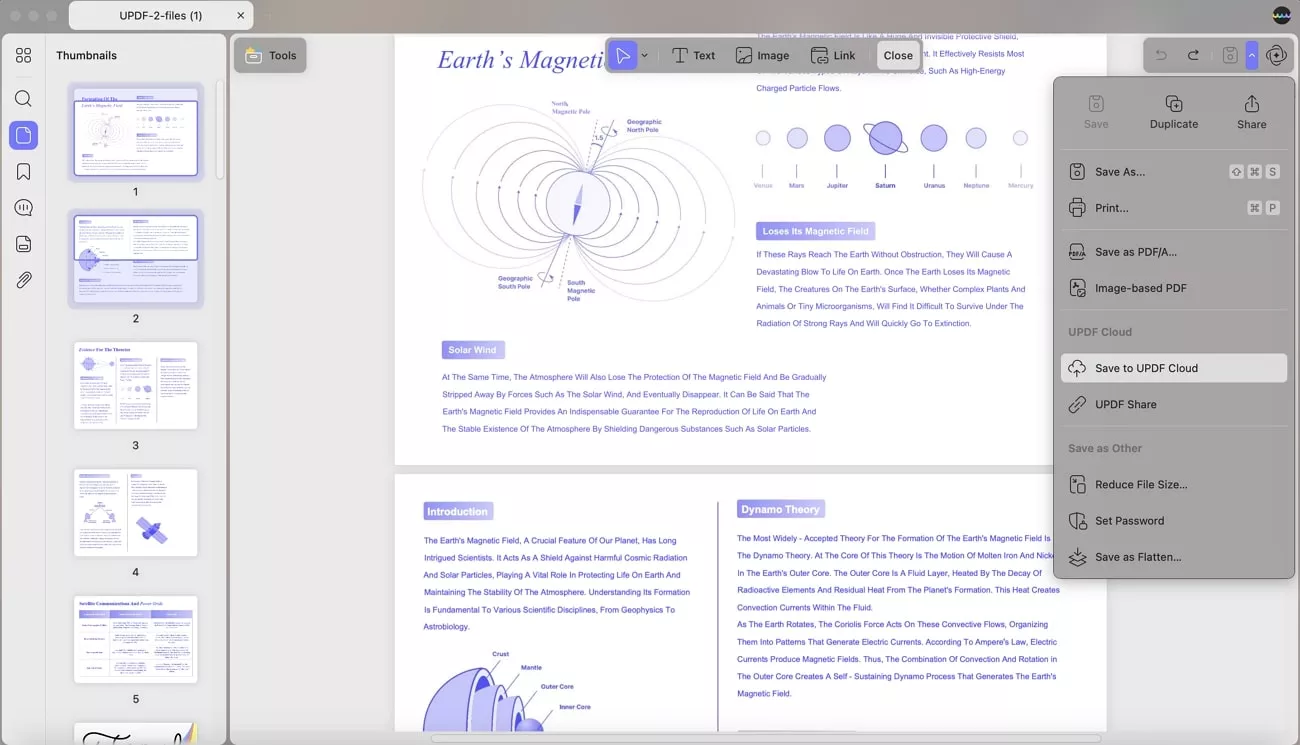1300x745 pixels.
Task: Click the redo arrow icon
Action: point(1193,56)
